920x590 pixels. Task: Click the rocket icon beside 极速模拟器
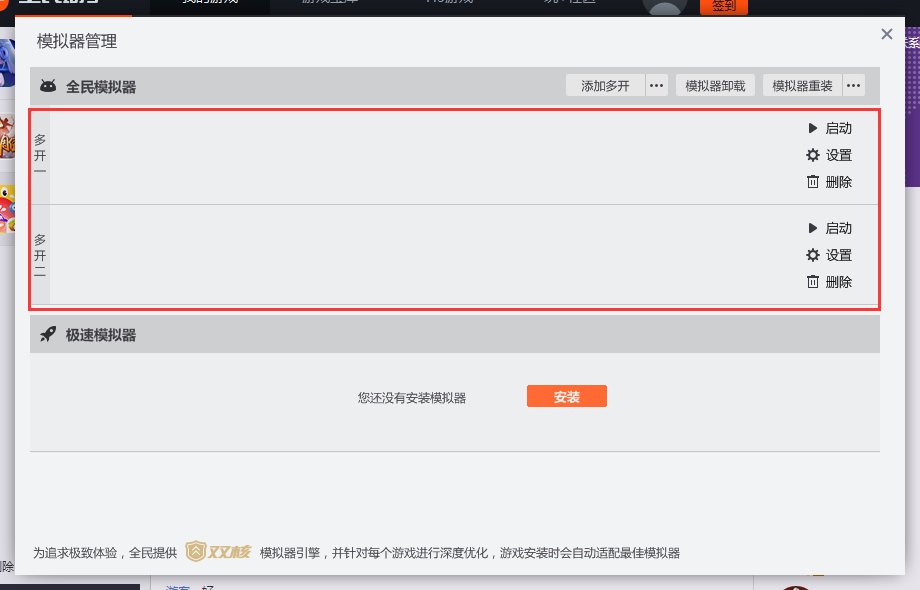click(x=48, y=334)
